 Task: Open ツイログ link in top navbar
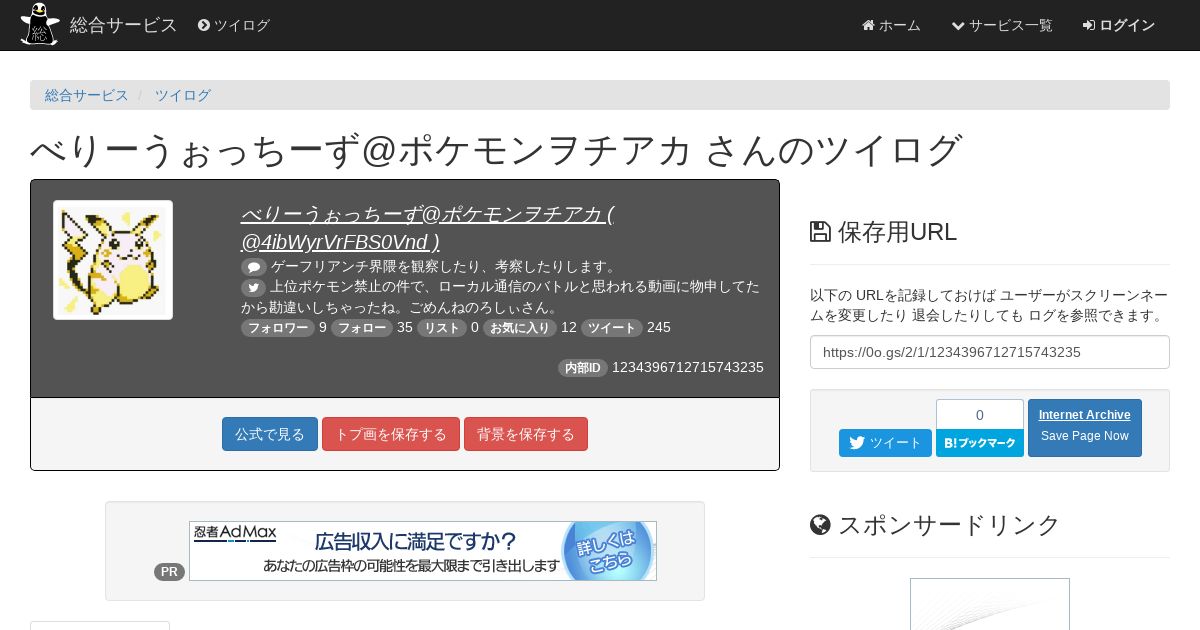(234, 25)
